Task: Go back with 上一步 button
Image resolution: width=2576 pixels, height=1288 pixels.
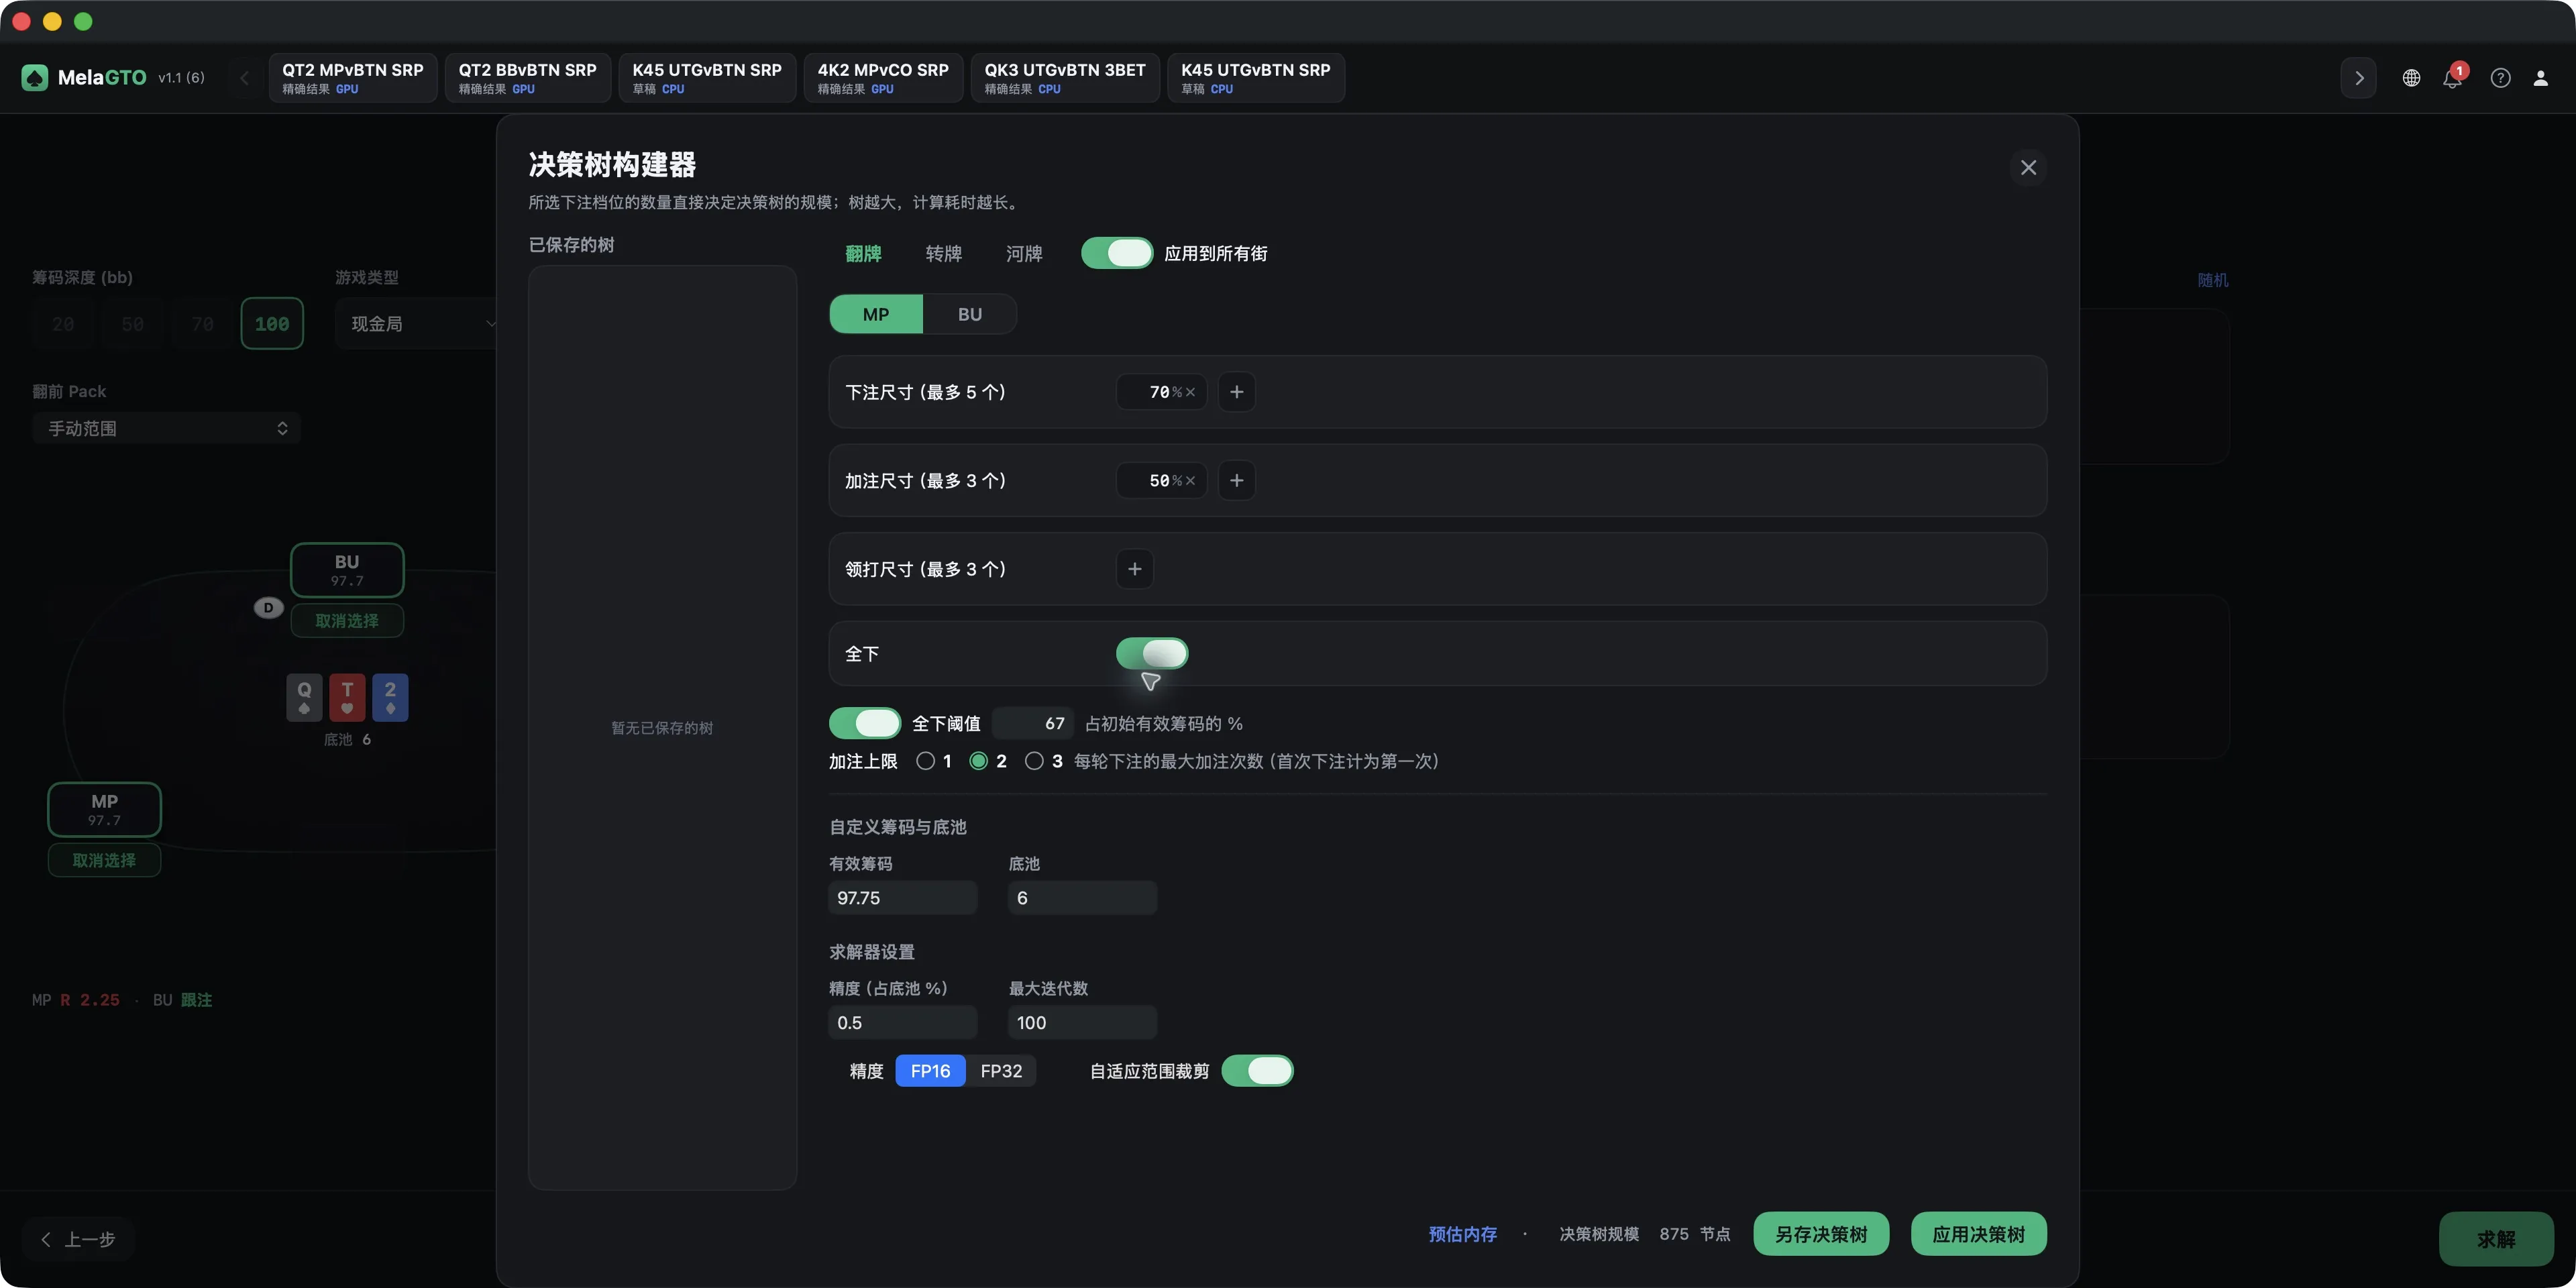Action: coord(78,1239)
